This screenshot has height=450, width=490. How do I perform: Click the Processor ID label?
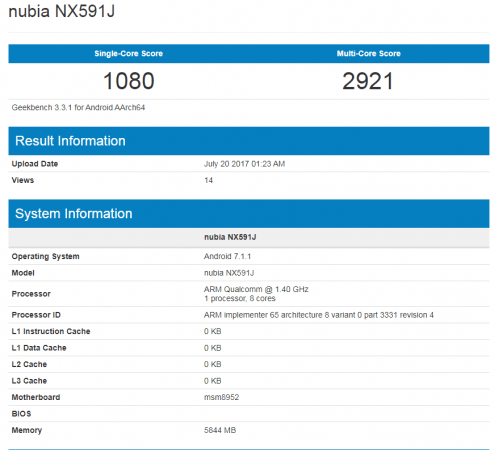36,315
